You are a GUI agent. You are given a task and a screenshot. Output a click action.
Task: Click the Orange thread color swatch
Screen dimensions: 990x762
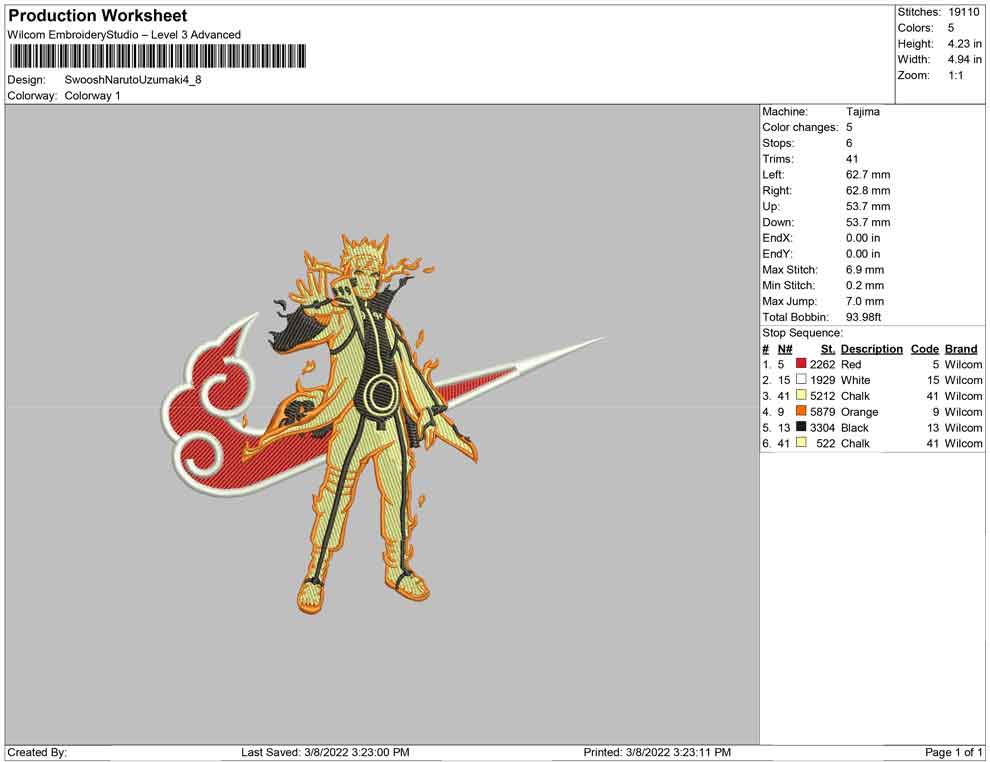pos(801,411)
